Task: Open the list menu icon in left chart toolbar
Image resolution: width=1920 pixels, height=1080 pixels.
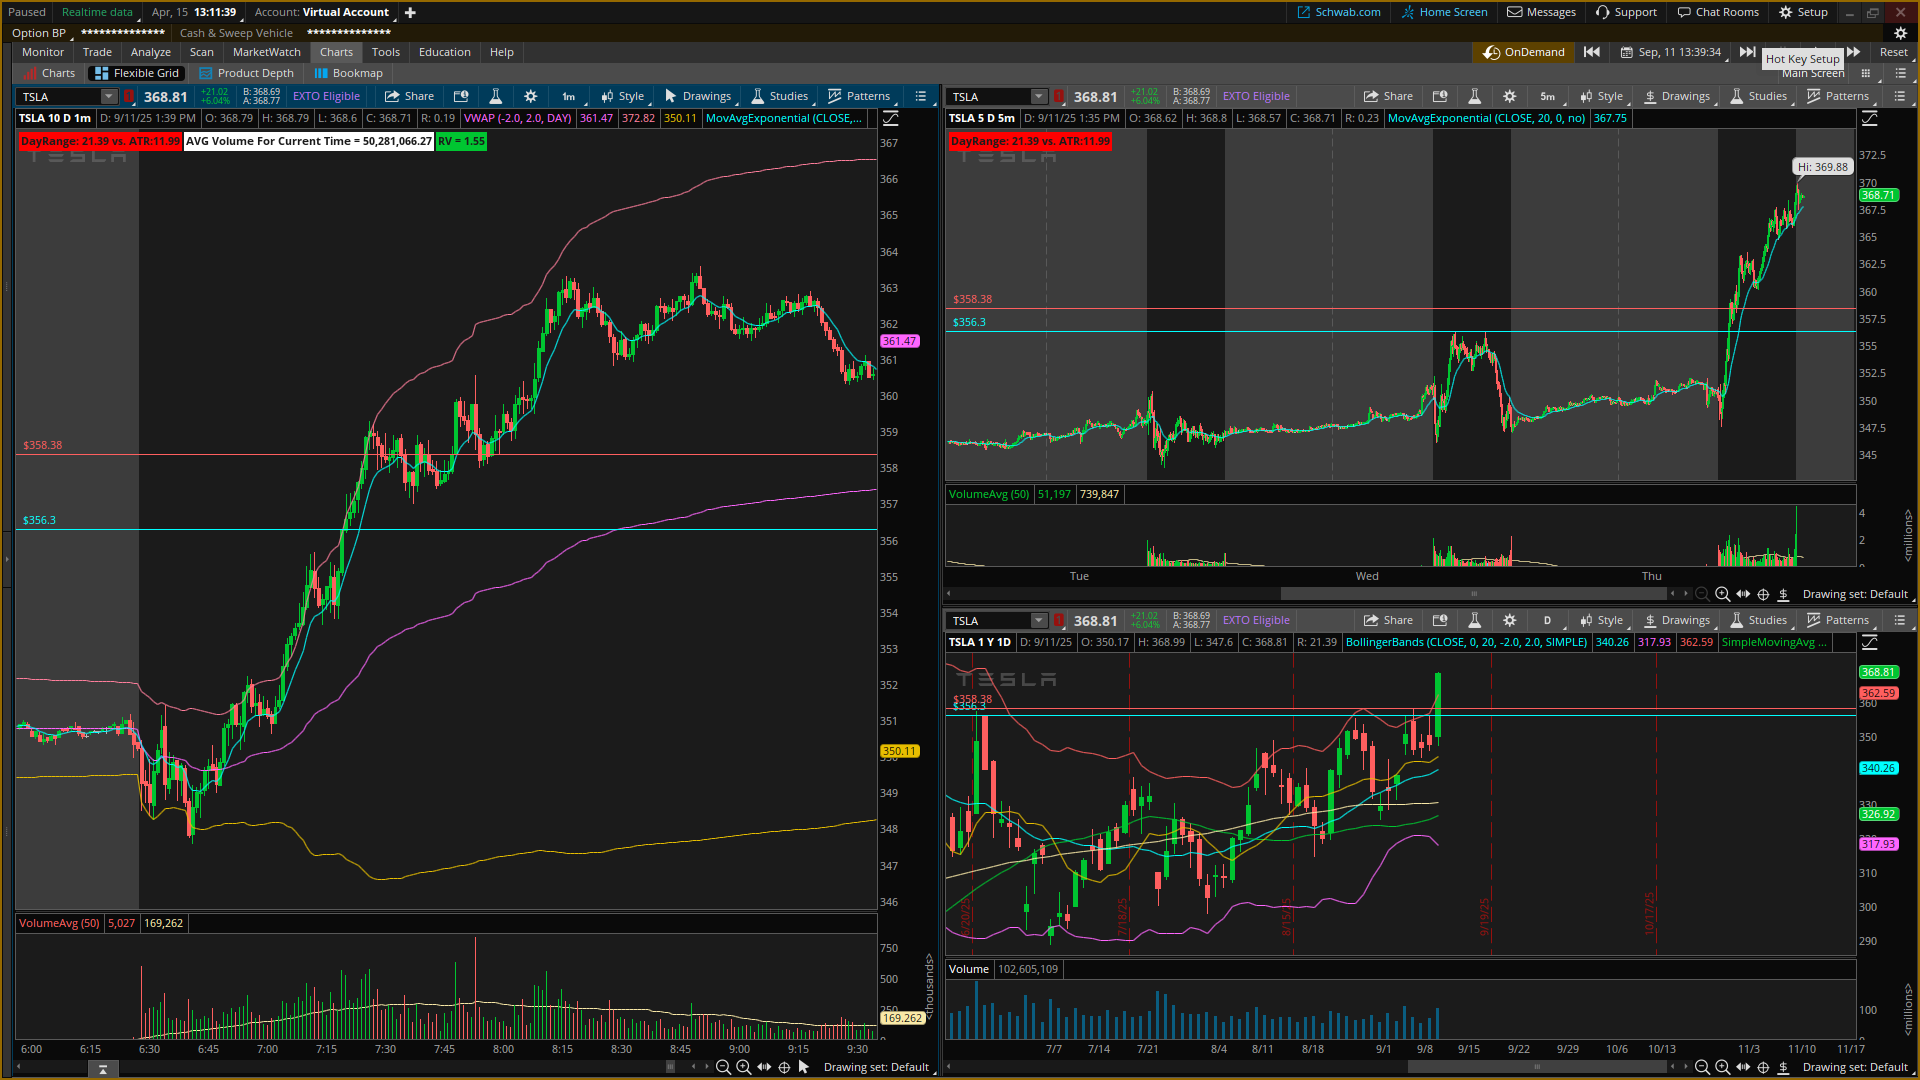Action: tap(921, 97)
